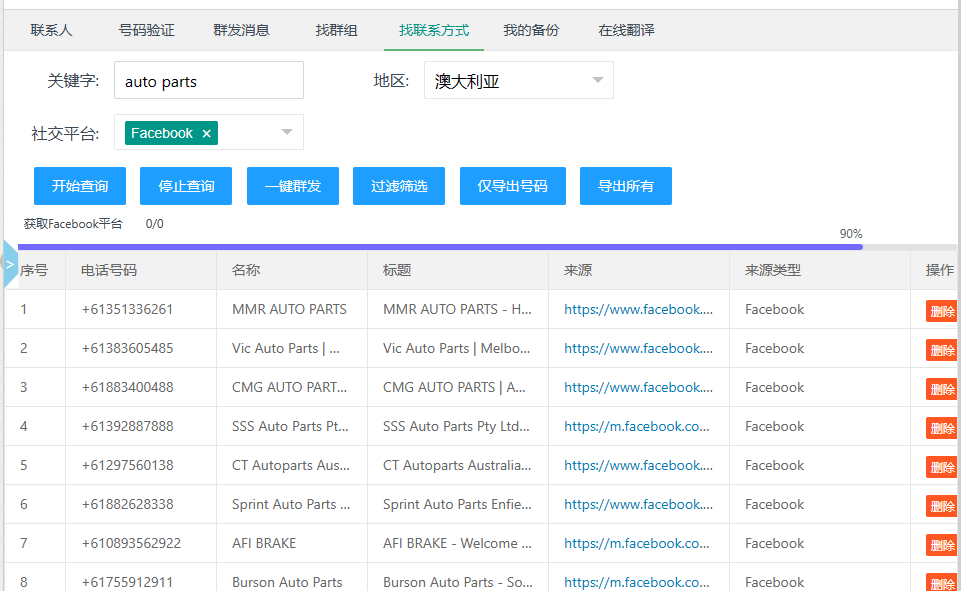
Task: Open CMG AUTO PARTS source link
Action: tap(638, 387)
